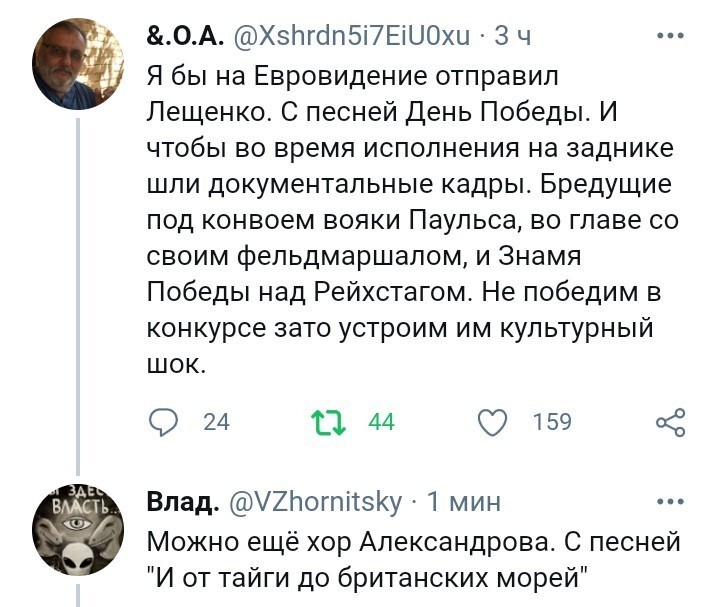Screen dimensions: 720x607
Task: Open the three-dot menu on Влад's reply
Action: pyautogui.click(x=670, y=501)
